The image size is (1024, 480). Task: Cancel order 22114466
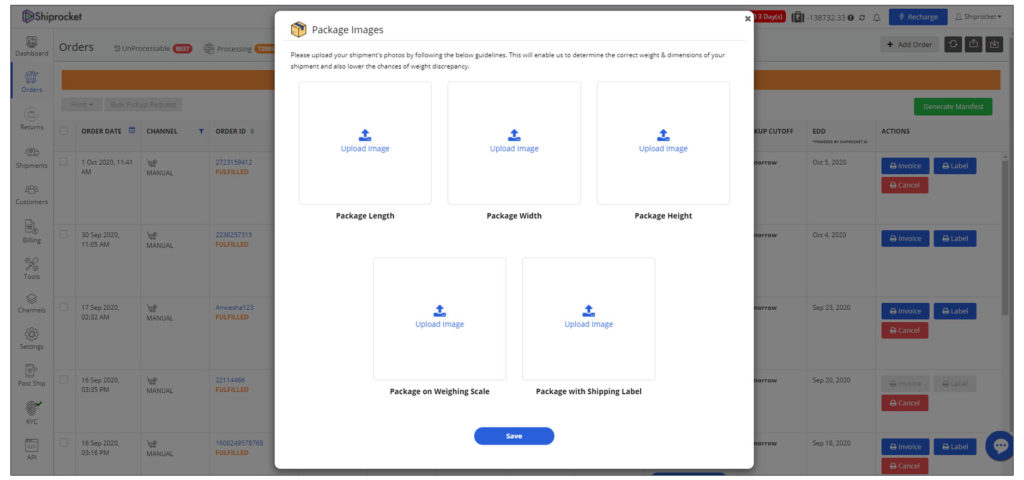tap(904, 403)
